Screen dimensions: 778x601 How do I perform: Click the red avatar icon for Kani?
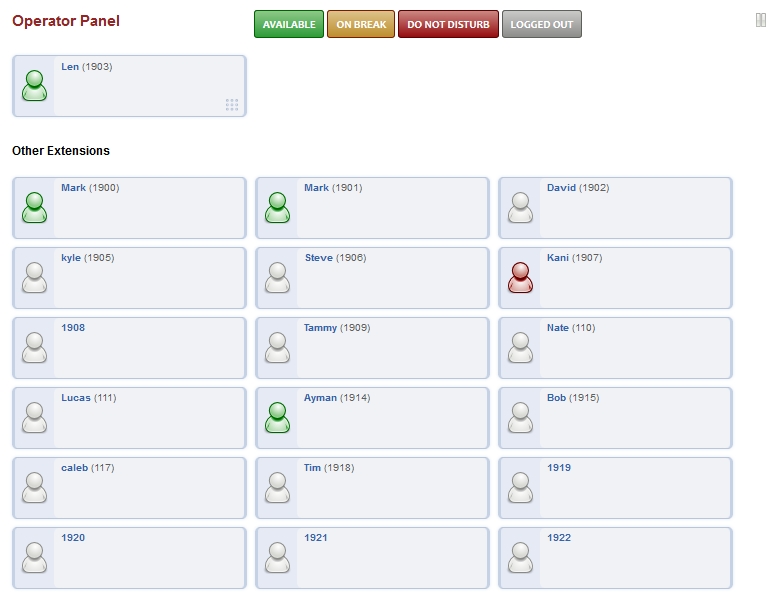pos(520,277)
